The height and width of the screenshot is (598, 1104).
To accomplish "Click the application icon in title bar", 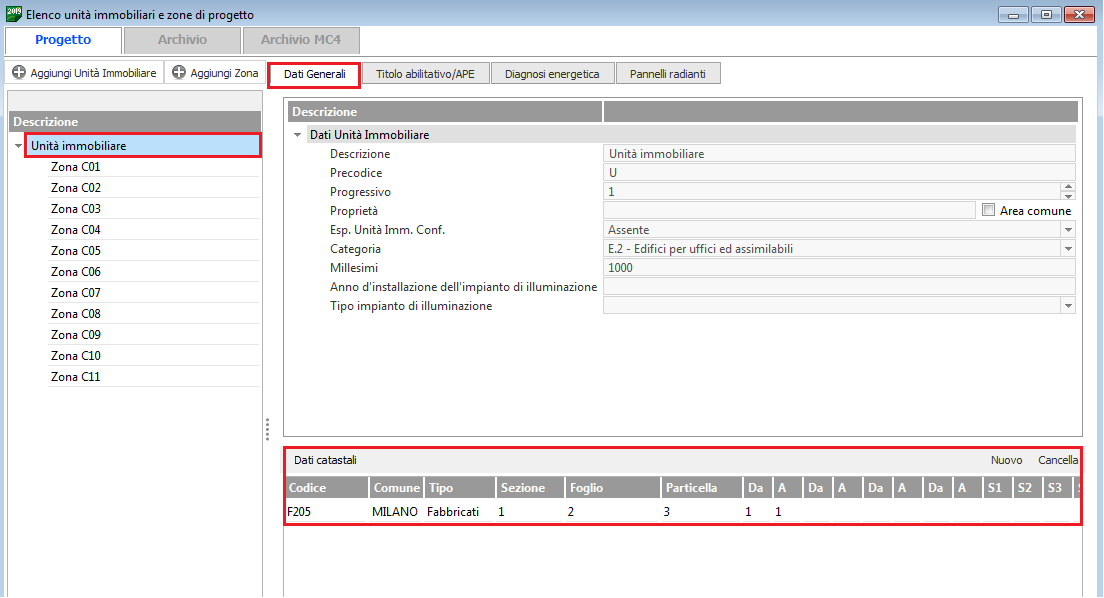I will tap(13, 14).
